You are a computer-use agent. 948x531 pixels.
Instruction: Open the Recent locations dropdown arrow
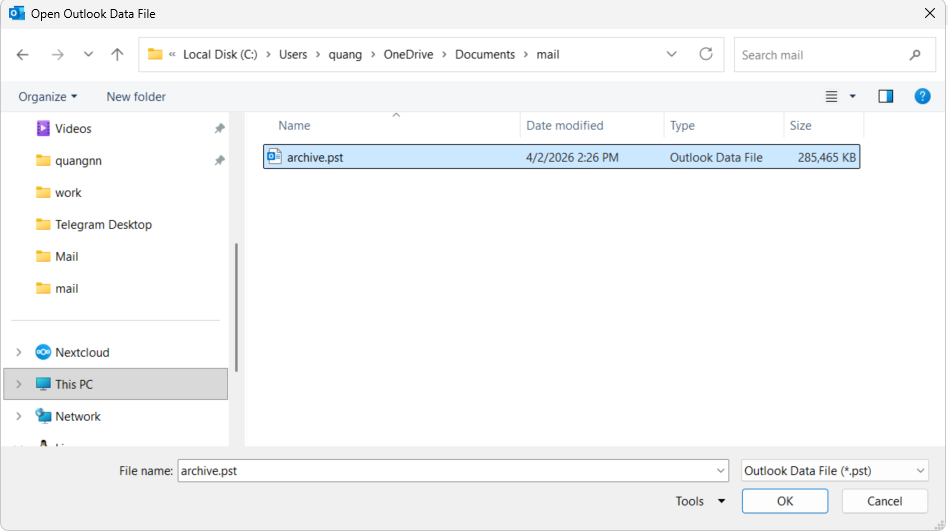coord(88,54)
